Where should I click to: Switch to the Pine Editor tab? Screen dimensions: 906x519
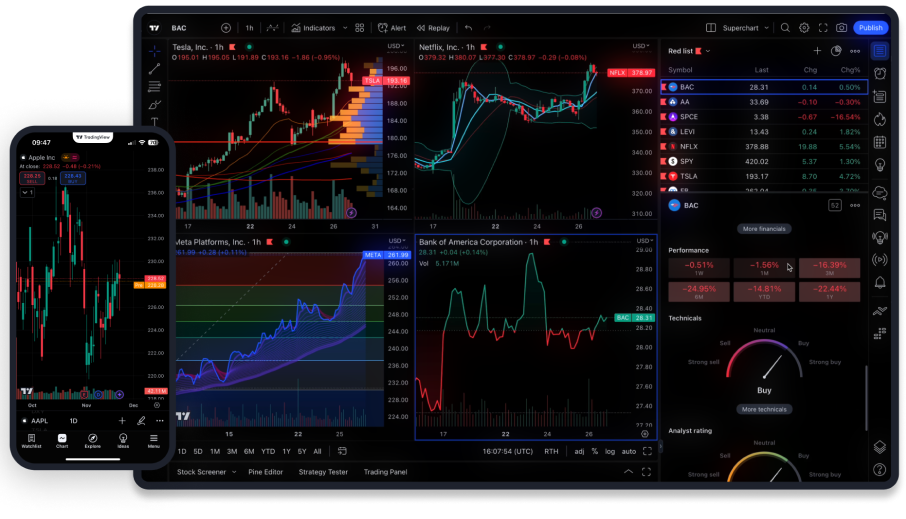268,471
